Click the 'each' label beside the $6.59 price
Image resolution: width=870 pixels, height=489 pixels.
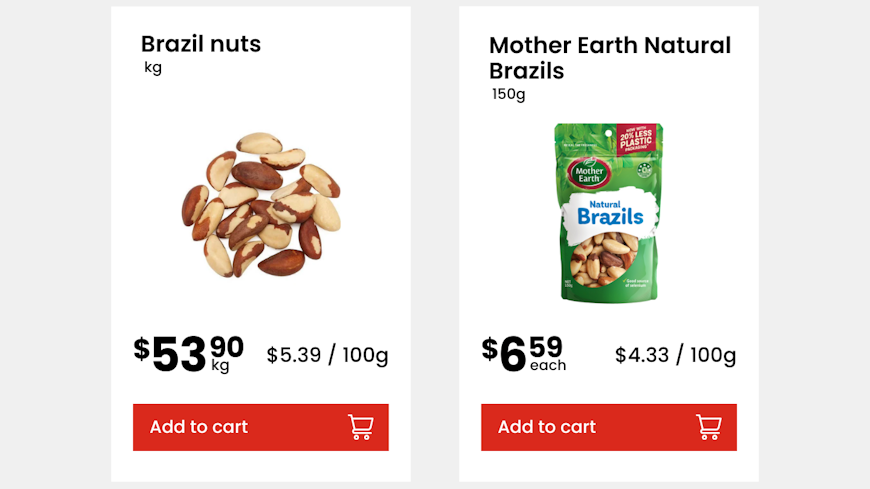tap(548, 366)
